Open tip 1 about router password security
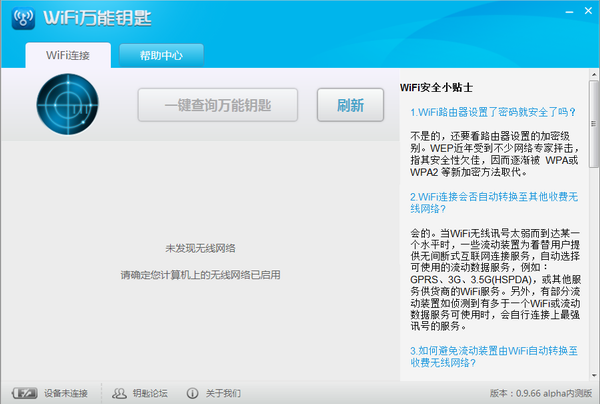This screenshot has width=600, height=404. 493,112
